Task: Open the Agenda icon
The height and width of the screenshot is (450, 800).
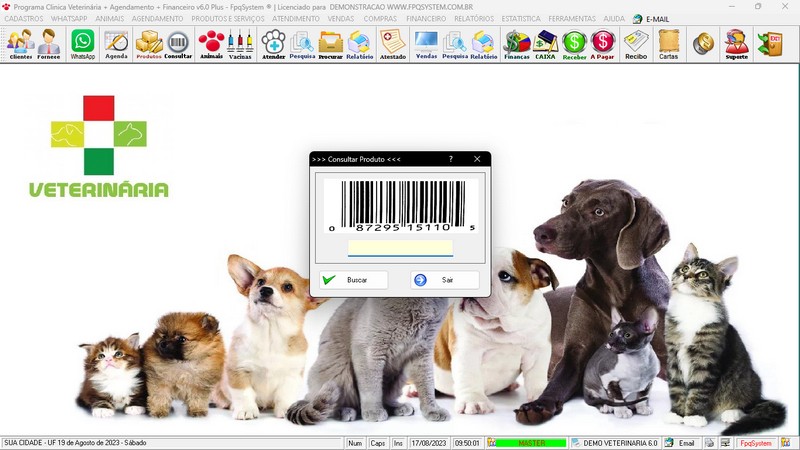Action: pos(116,43)
